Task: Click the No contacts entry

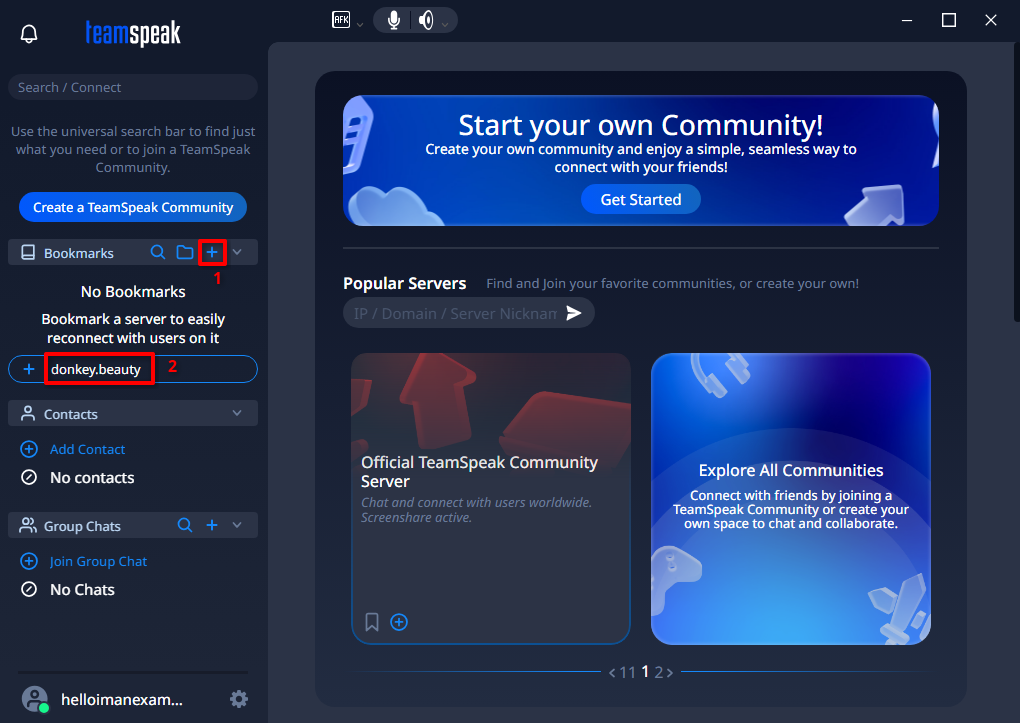Action: [92, 478]
